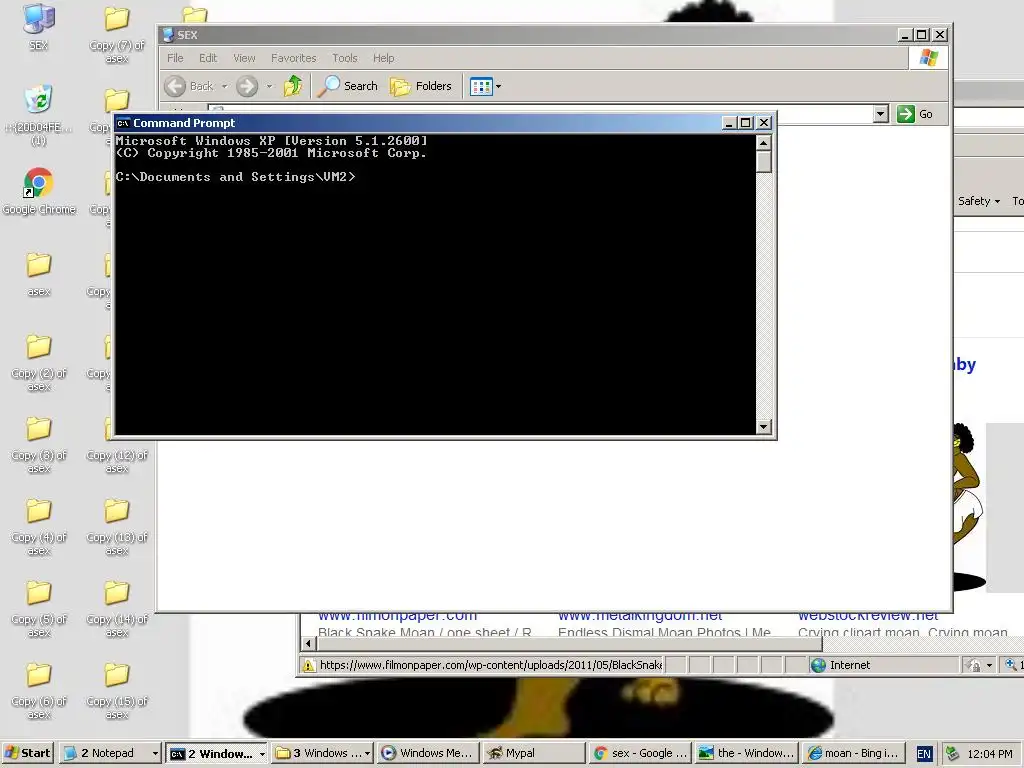Open the Copy (13) of asex folder
1024x768 pixels.
tap(117, 526)
